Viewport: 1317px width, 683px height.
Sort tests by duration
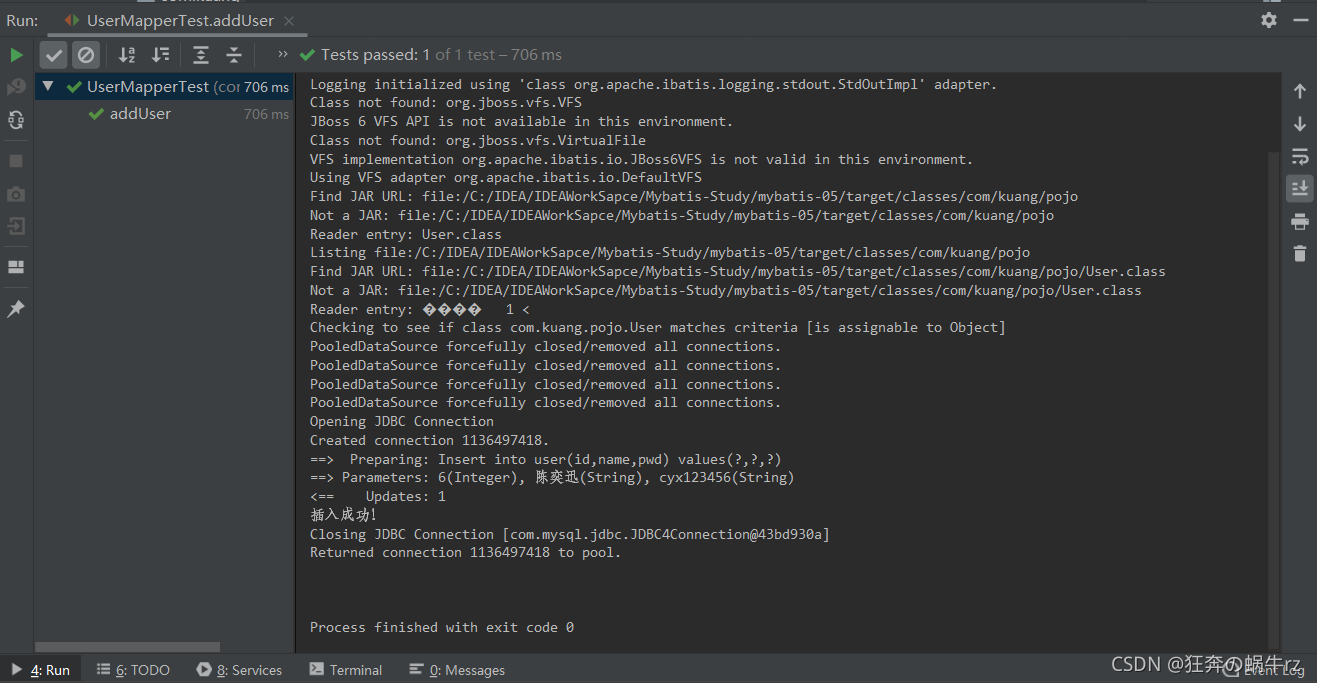[160, 55]
